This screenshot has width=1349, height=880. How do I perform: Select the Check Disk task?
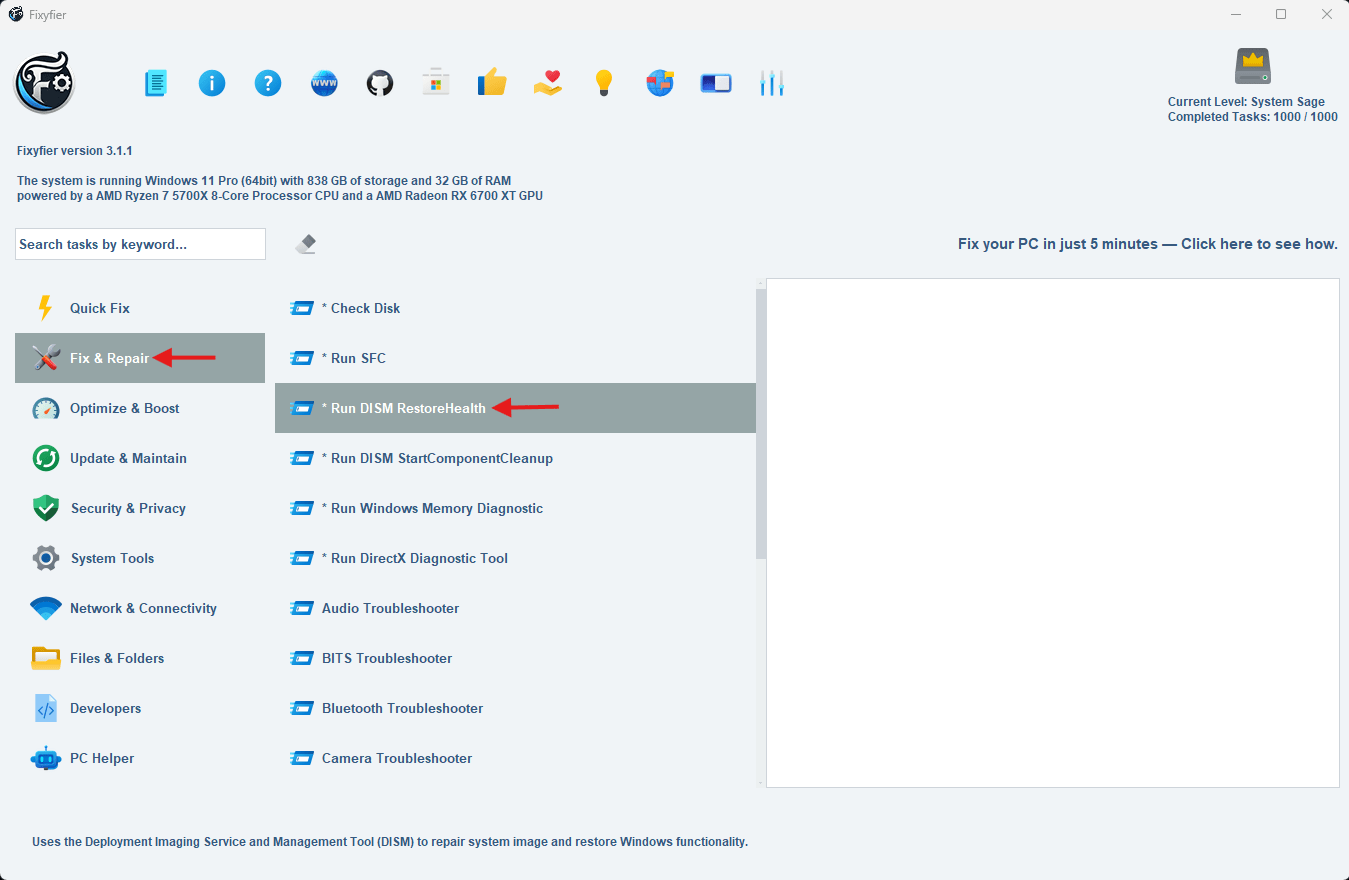515,308
